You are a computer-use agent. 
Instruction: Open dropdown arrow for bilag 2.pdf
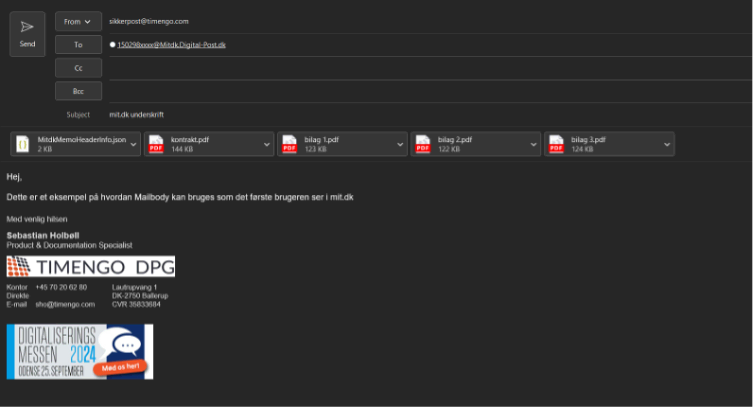pyautogui.click(x=533, y=144)
